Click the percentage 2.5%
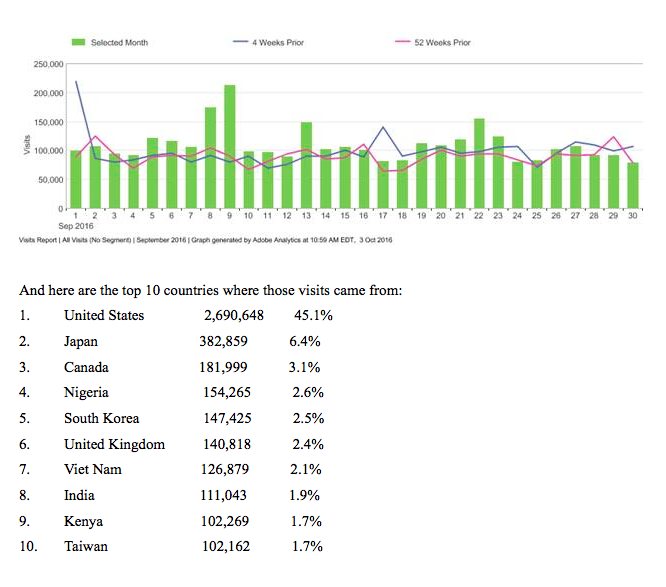The height and width of the screenshot is (587, 666). pos(308,418)
